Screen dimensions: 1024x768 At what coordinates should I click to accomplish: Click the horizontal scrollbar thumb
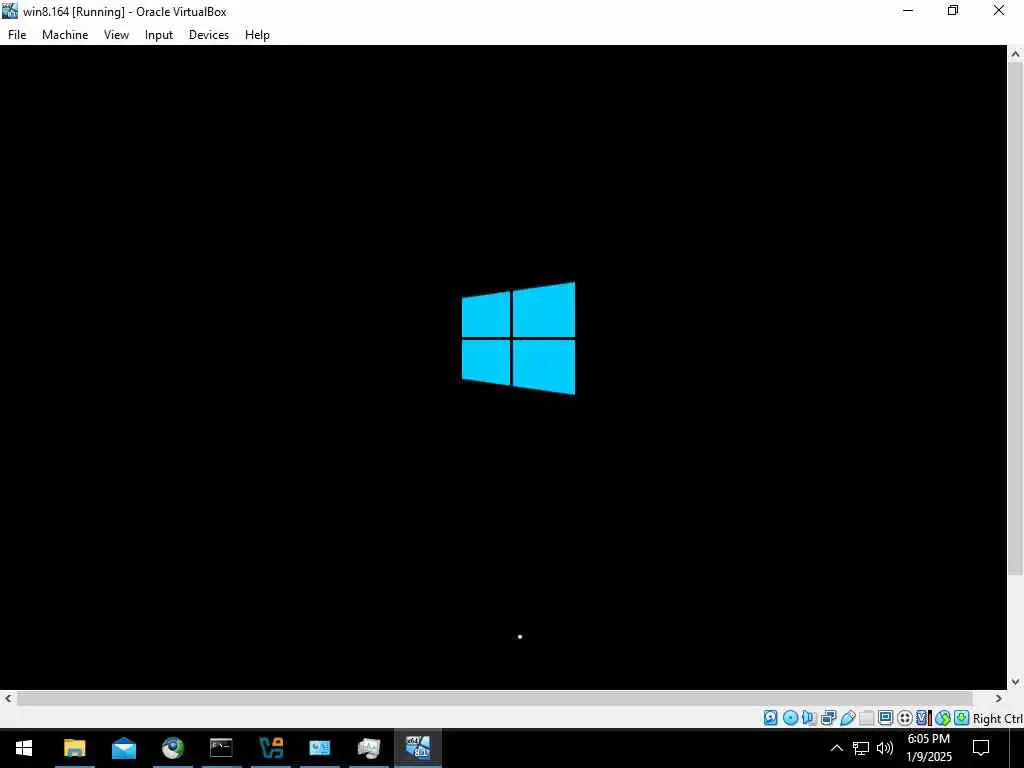[x=494, y=698]
